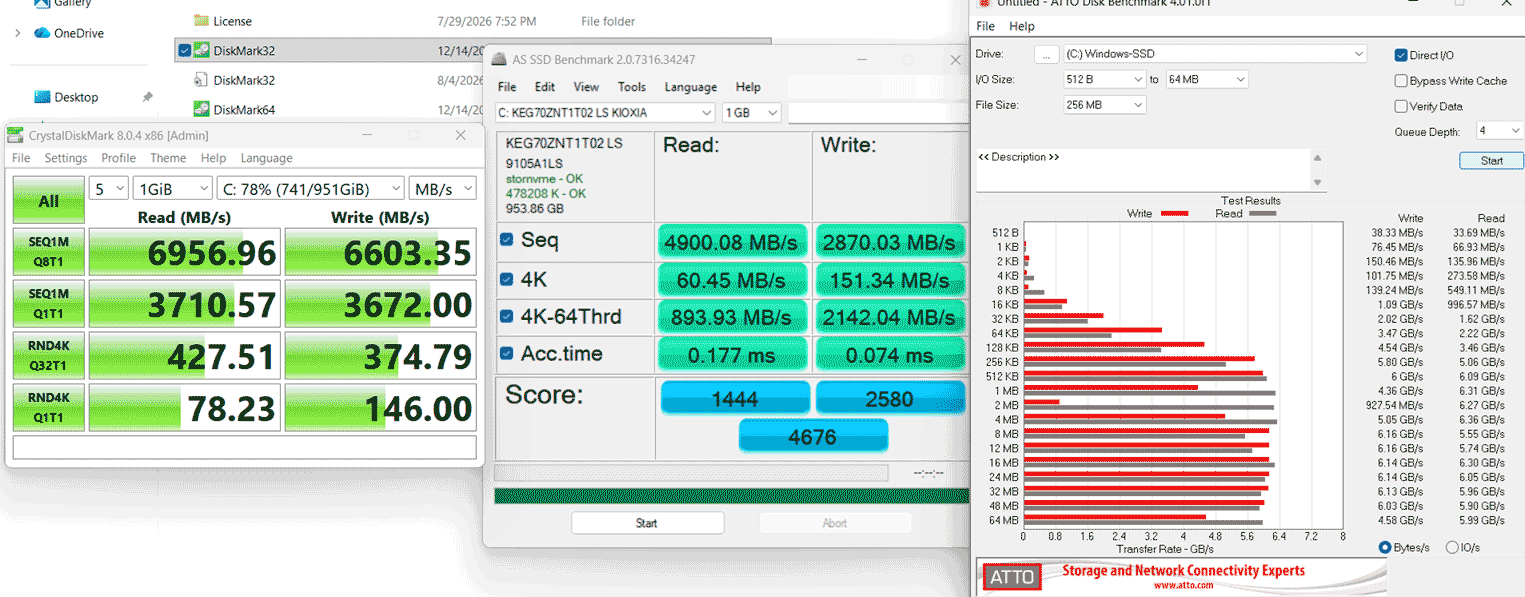Open the C: 78% drive dropdown in CrystalDiskMark
Viewport: 1525px width, 597px height.
pyautogui.click(x=311, y=188)
